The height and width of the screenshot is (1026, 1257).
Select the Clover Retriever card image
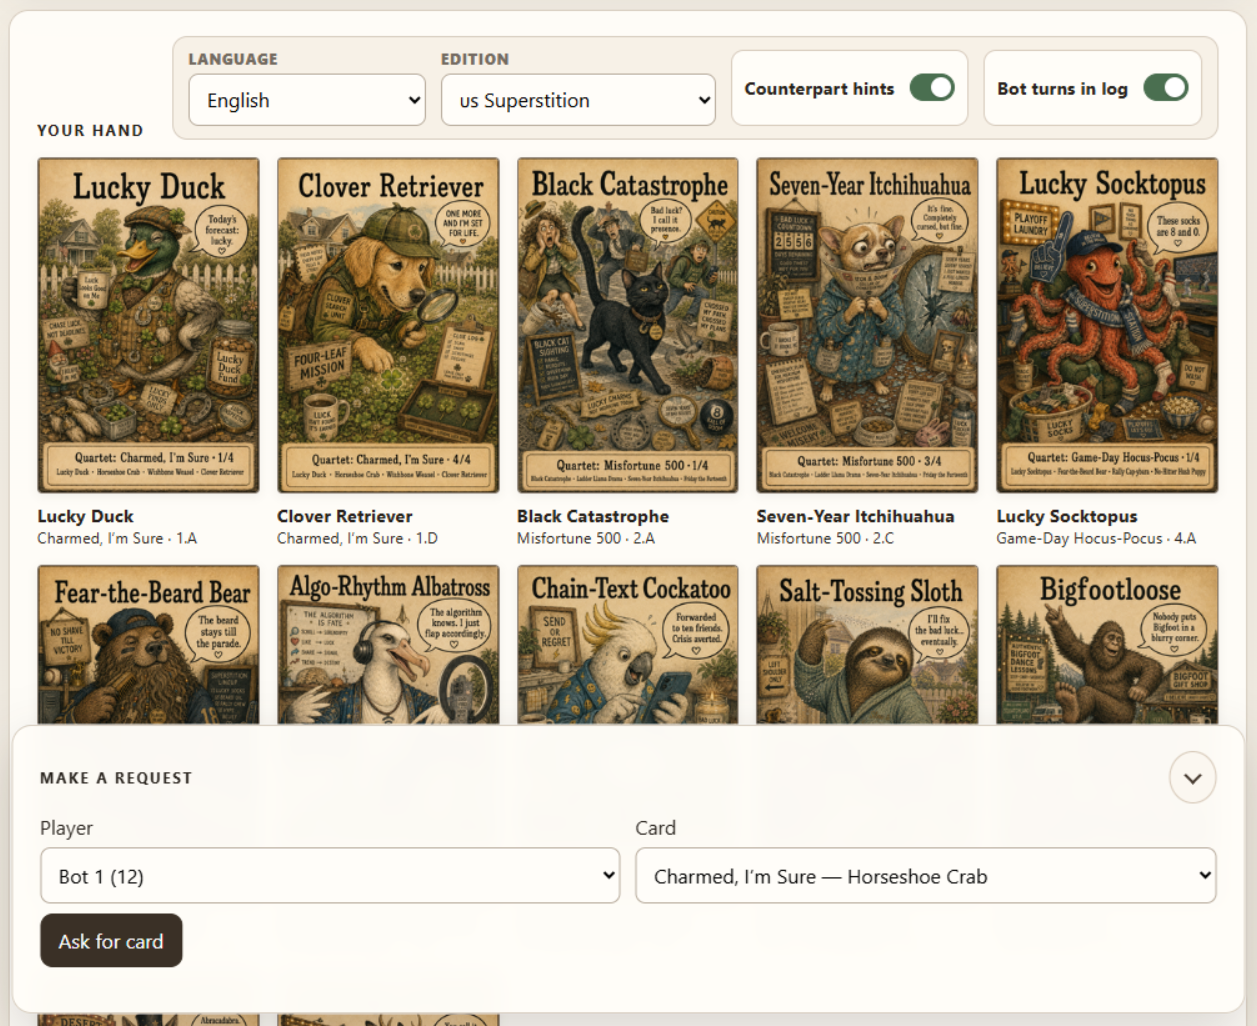coord(388,325)
